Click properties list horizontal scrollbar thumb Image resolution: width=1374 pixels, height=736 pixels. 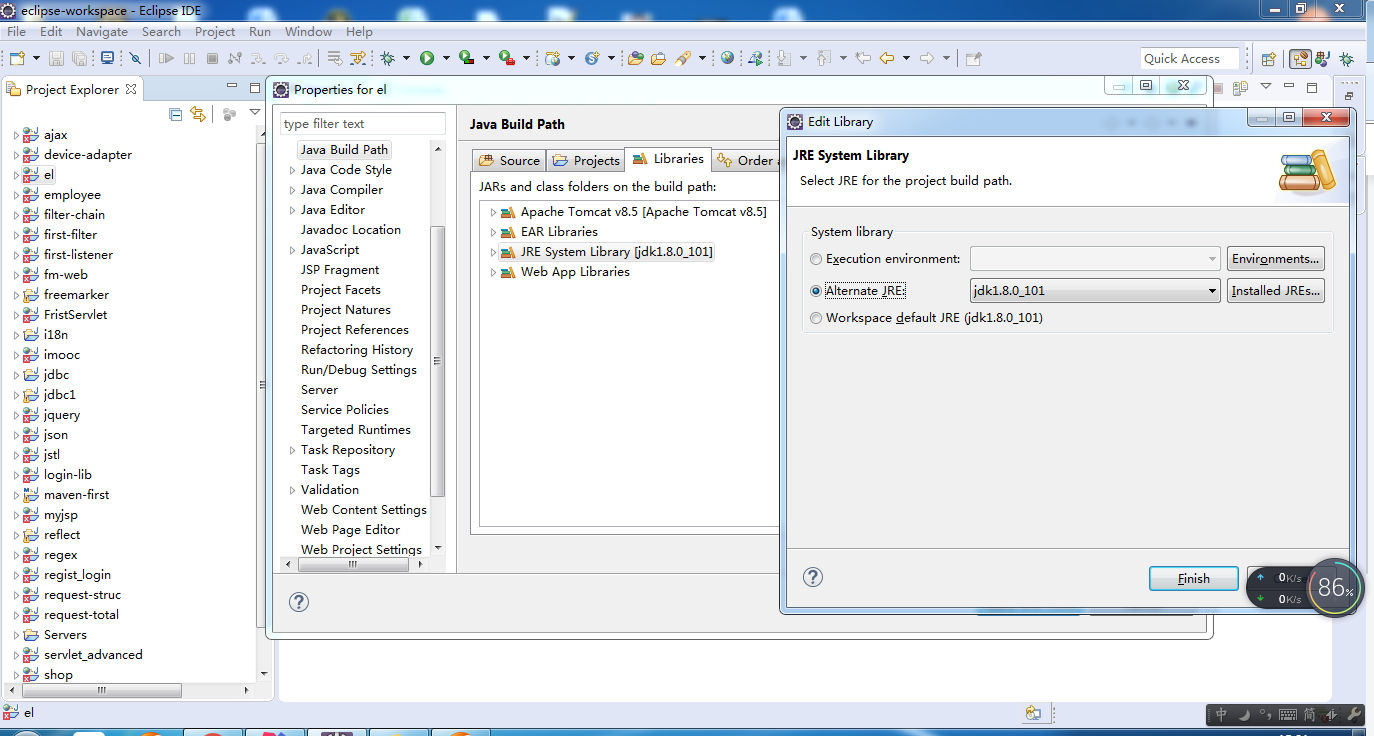(x=352, y=565)
